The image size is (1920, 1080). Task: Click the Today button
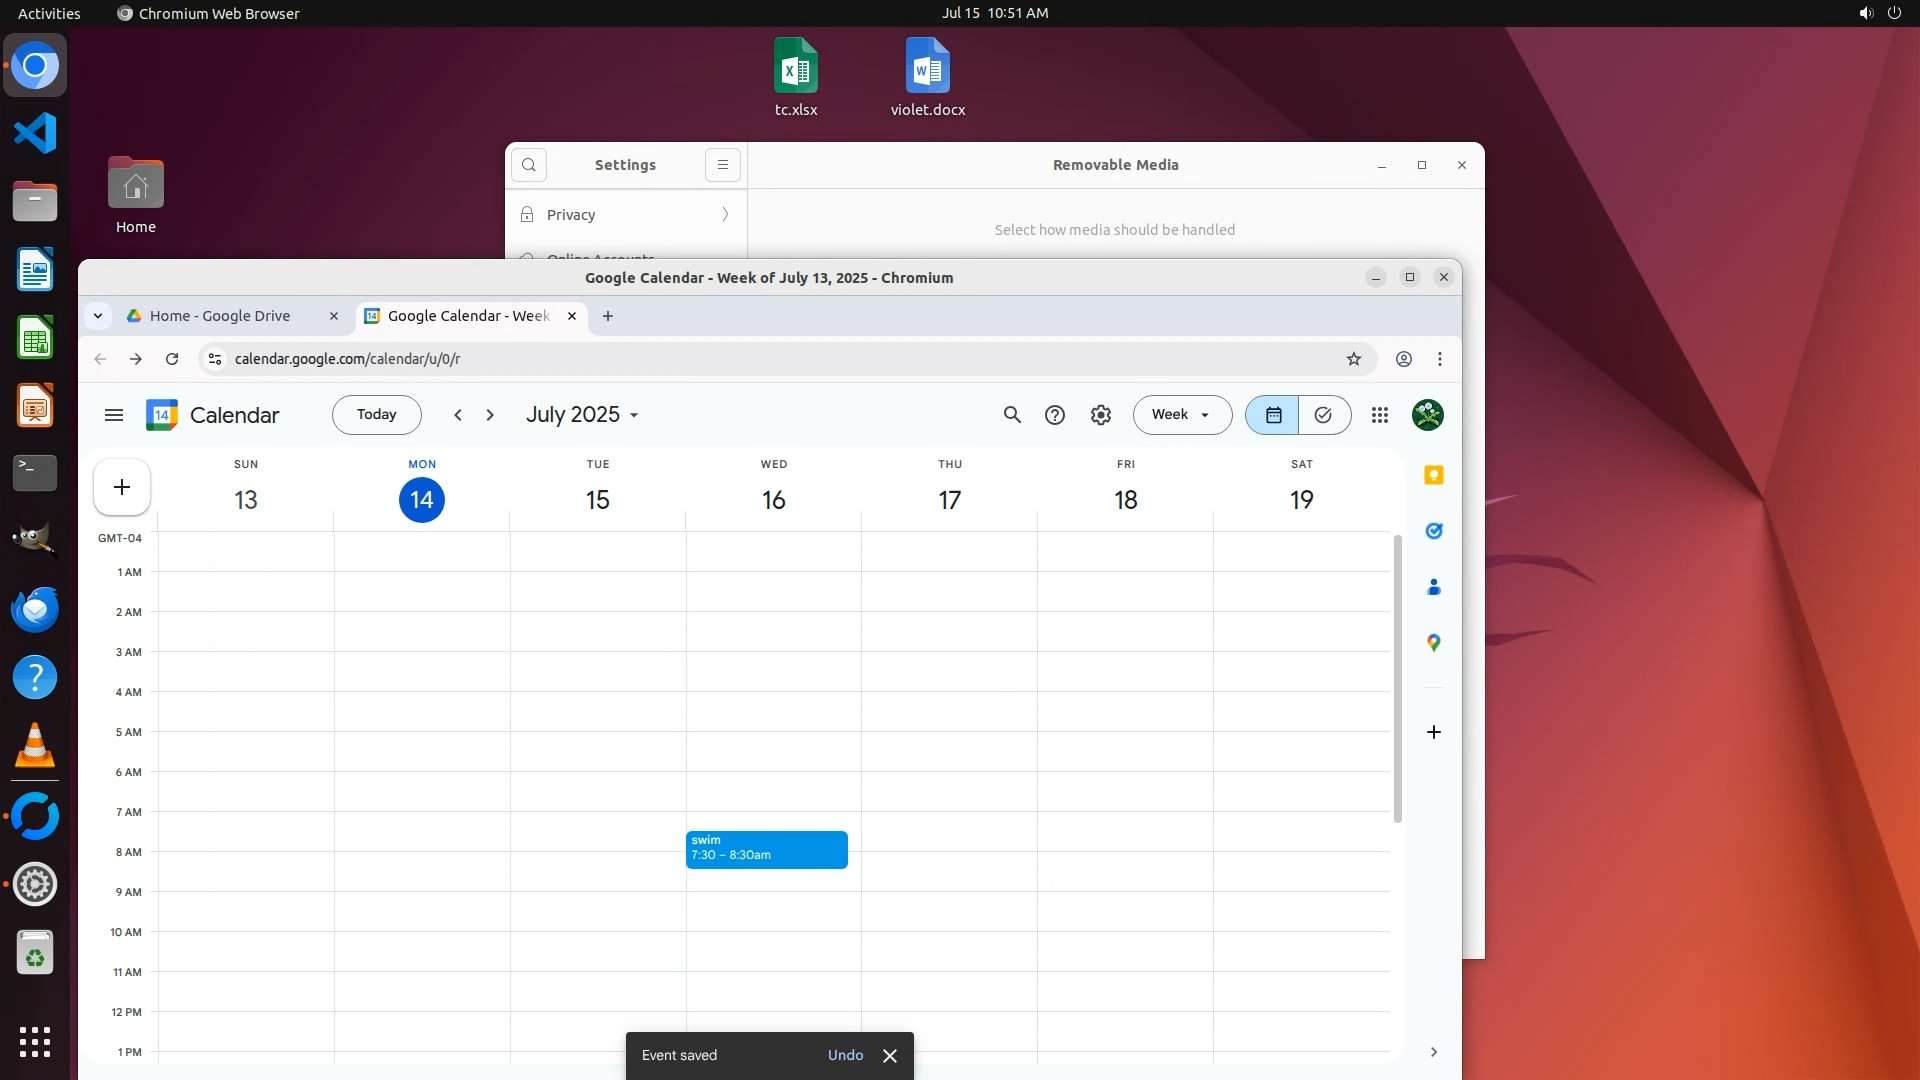377,415
